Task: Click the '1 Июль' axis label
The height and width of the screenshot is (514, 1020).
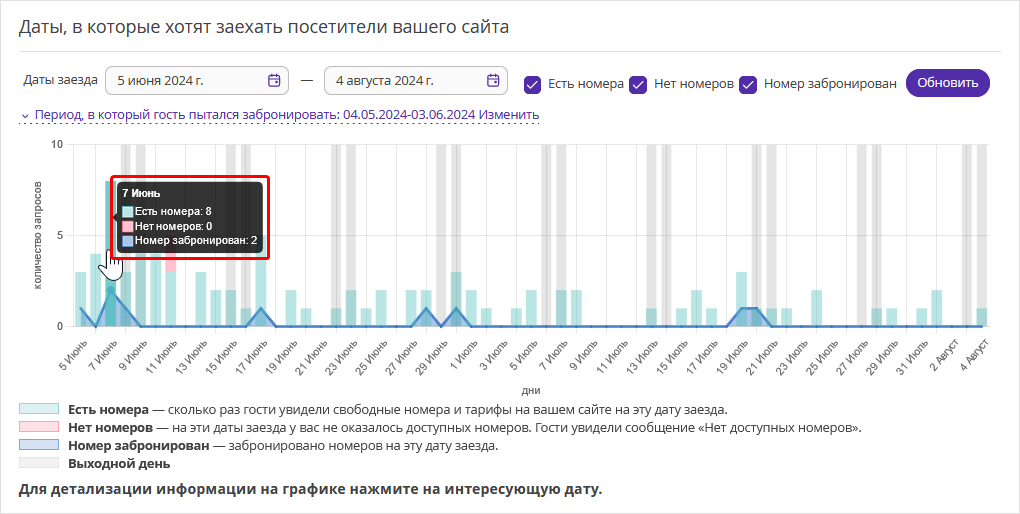Action: coord(463,355)
